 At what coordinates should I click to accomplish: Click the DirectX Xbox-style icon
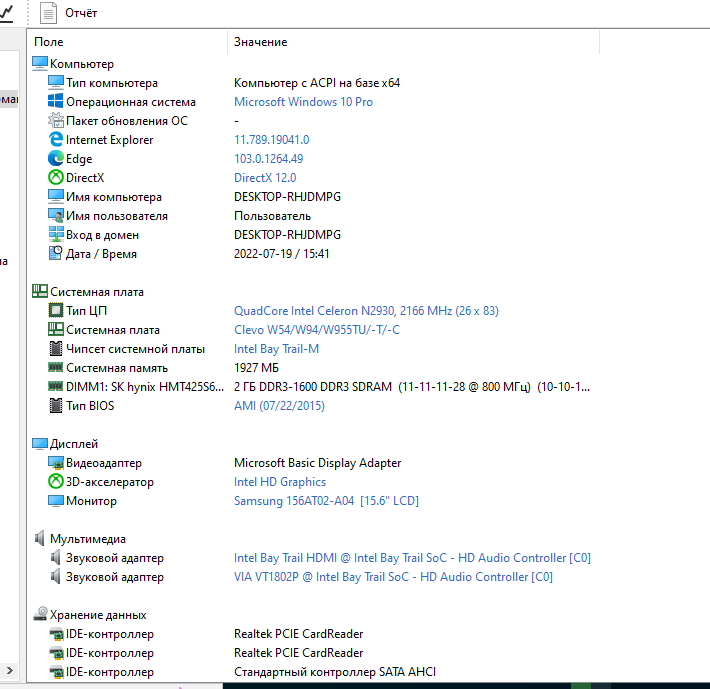pos(56,177)
